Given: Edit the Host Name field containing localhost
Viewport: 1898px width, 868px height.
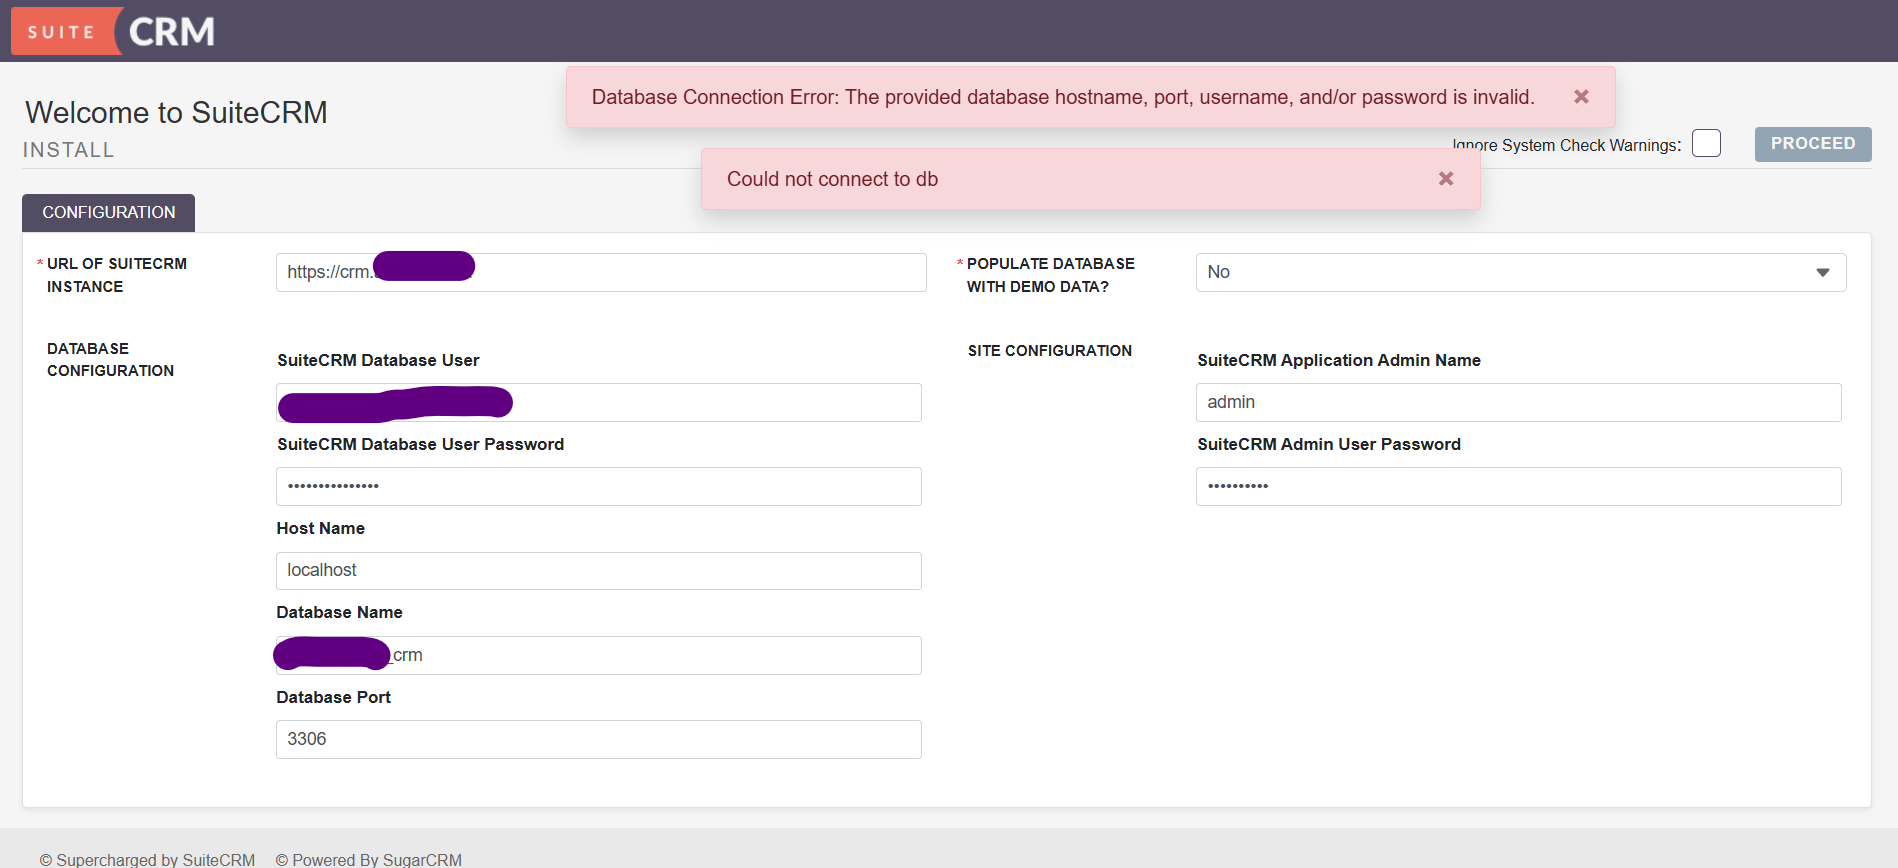Looking at the screenshot, I should 599,571.
